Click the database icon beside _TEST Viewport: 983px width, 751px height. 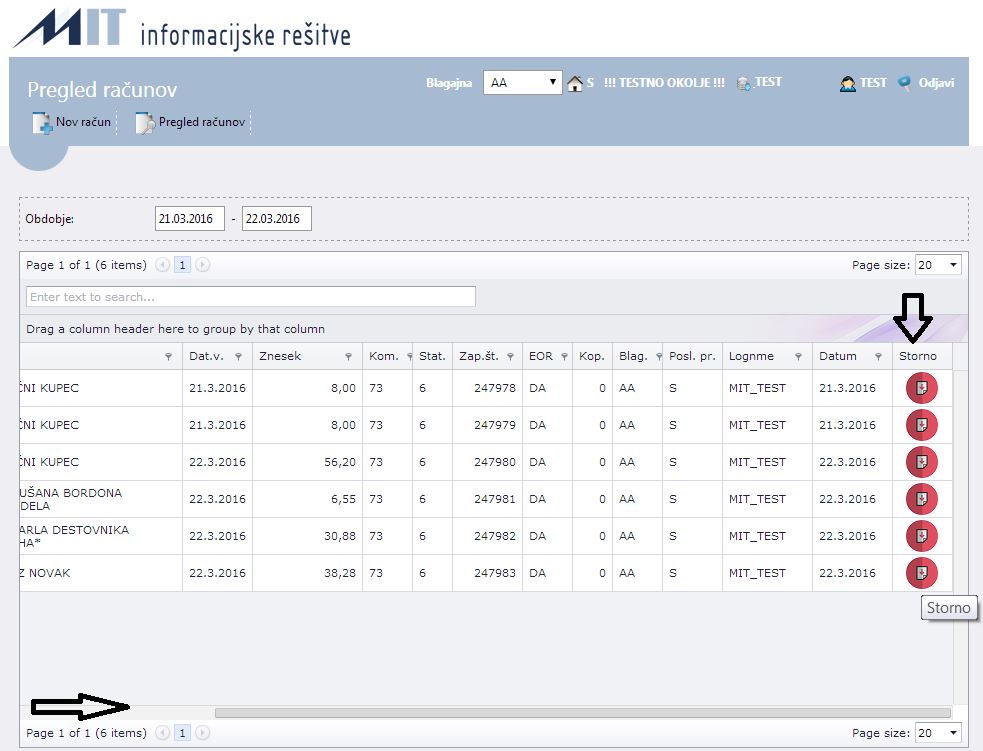coord(744,83)
